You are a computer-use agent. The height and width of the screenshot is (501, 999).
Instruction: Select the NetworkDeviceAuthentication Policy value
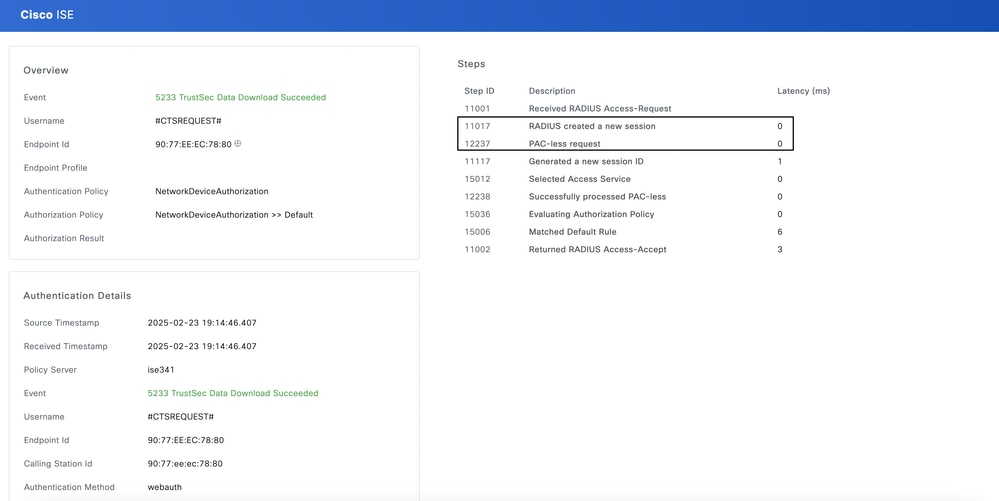coord(212,191)
